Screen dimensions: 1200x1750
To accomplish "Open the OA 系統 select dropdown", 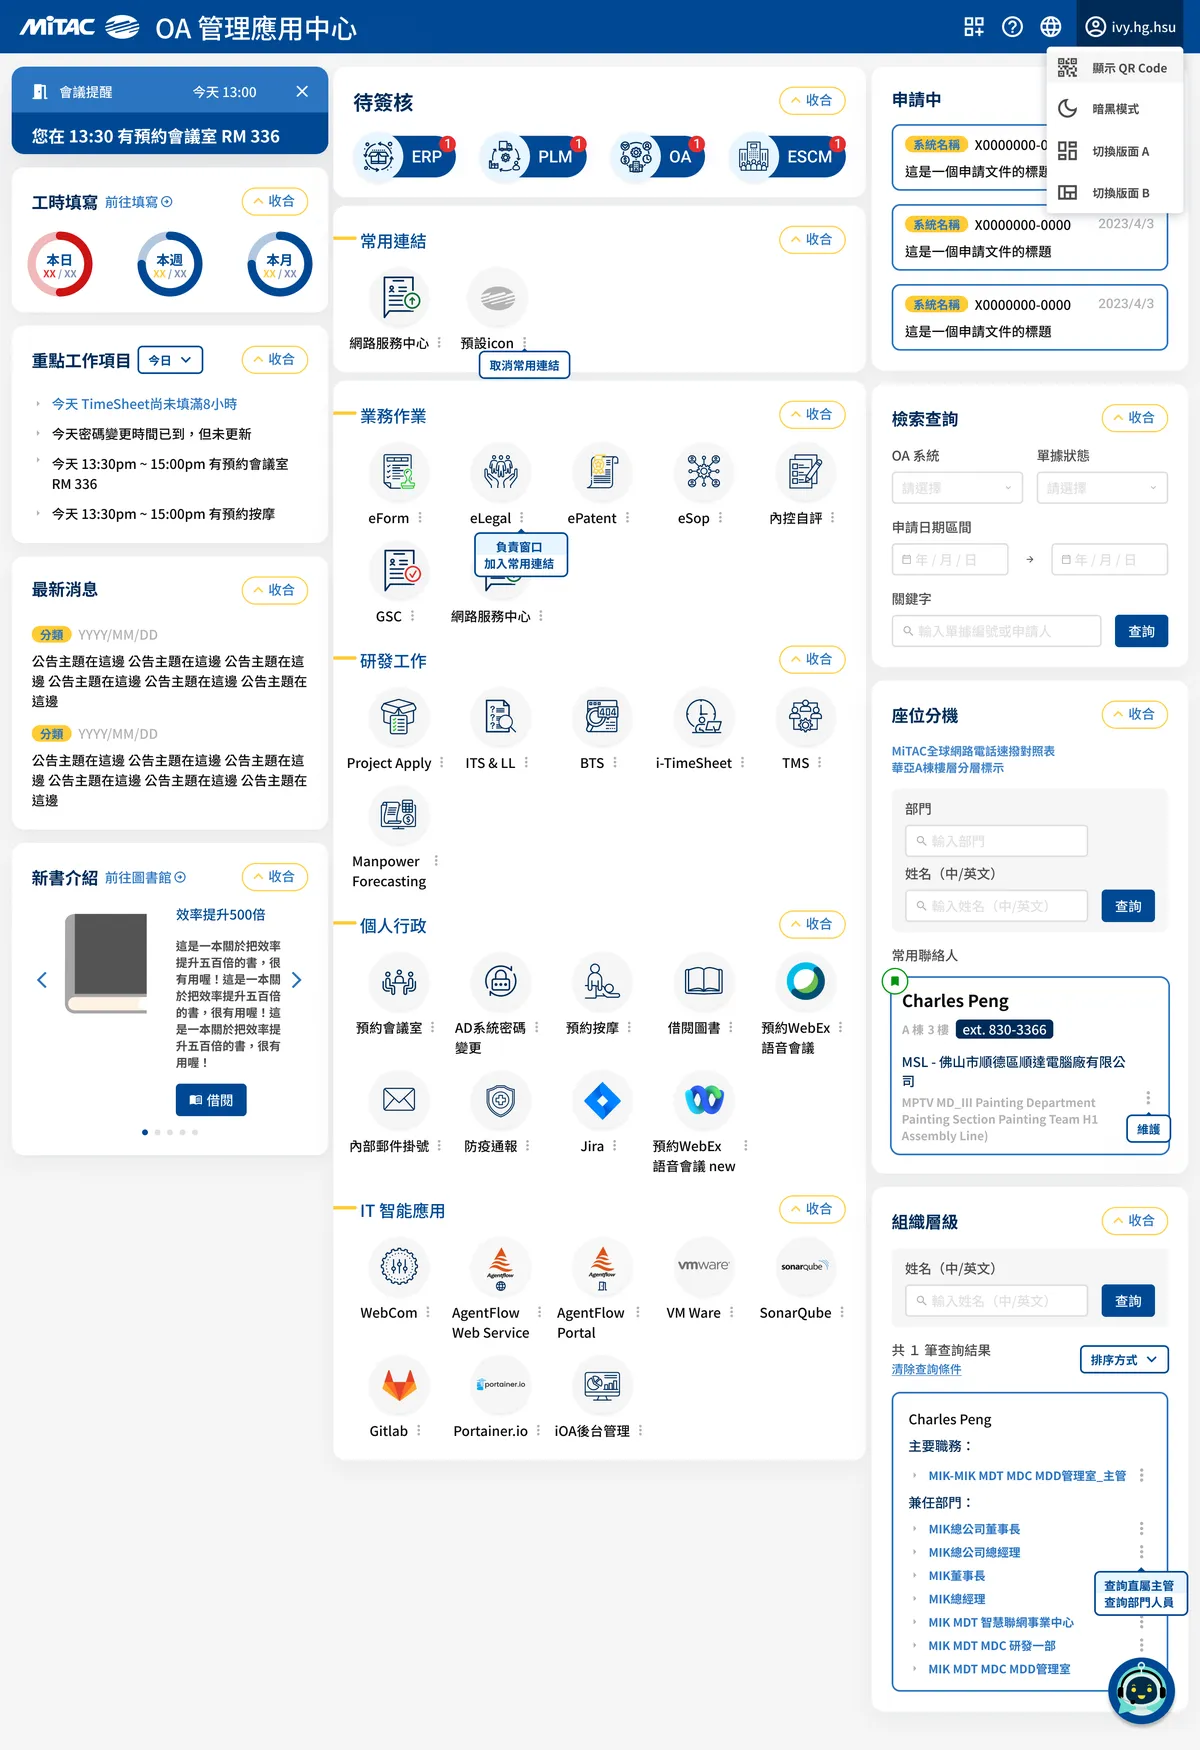I will click(957, 488).
